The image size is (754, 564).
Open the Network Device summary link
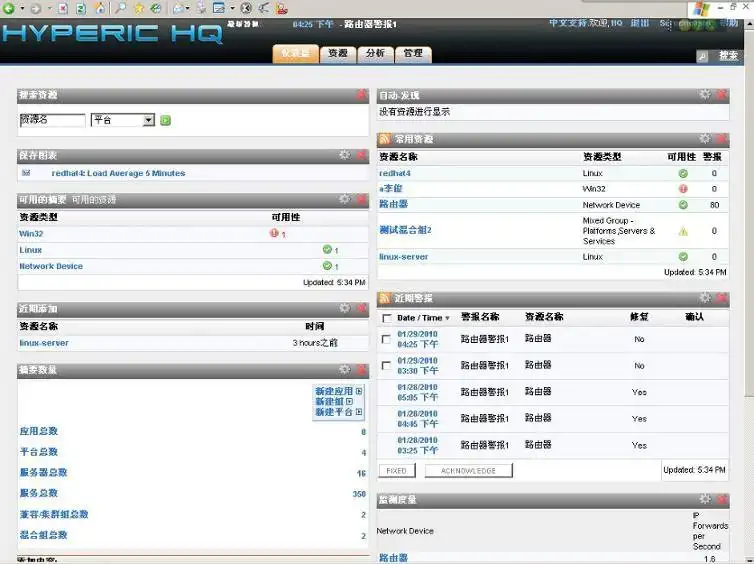click(x=51, y=266)
